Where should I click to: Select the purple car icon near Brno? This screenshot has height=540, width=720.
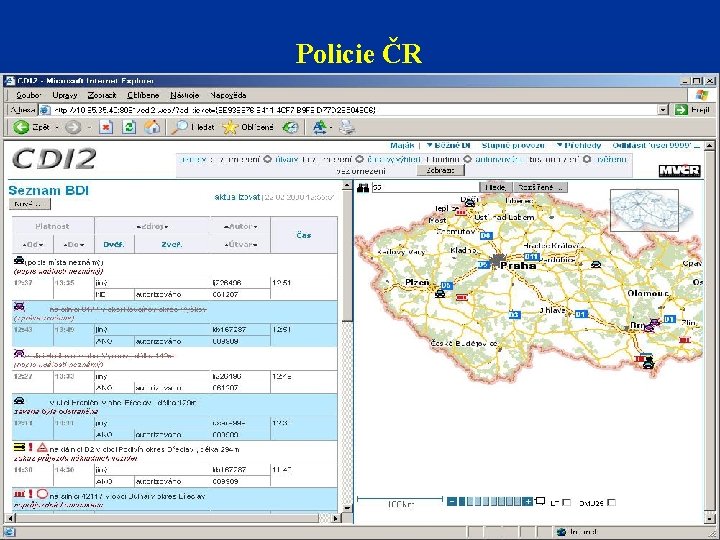click(x=652, y=325)
